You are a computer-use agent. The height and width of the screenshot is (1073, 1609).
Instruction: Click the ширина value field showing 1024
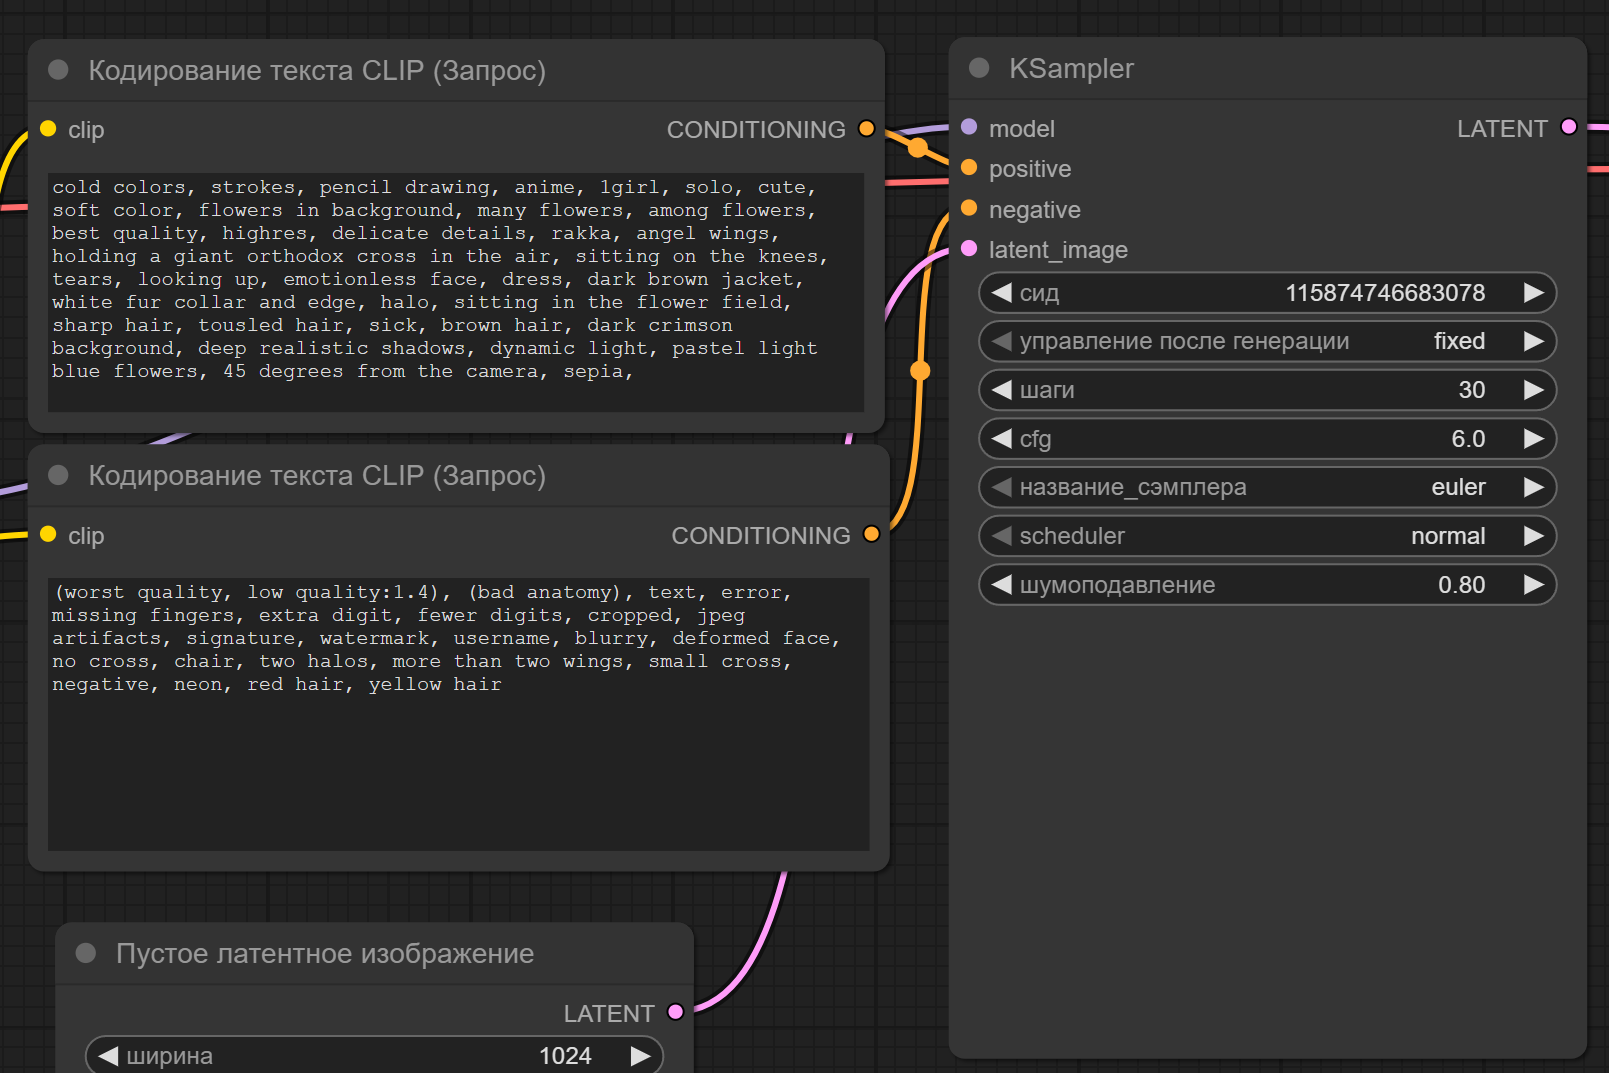(374, 1055)
